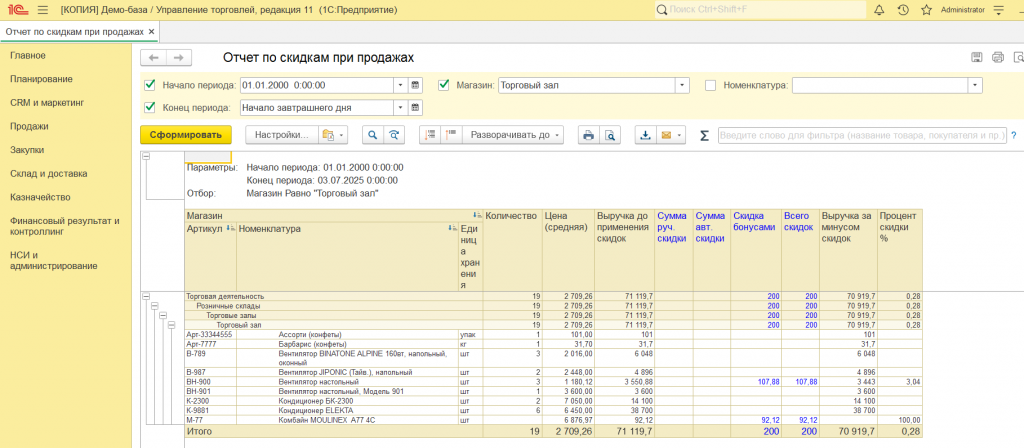Click the find next magnifier icon
This screenshot has width=1024, height=448.
(393, 135)
